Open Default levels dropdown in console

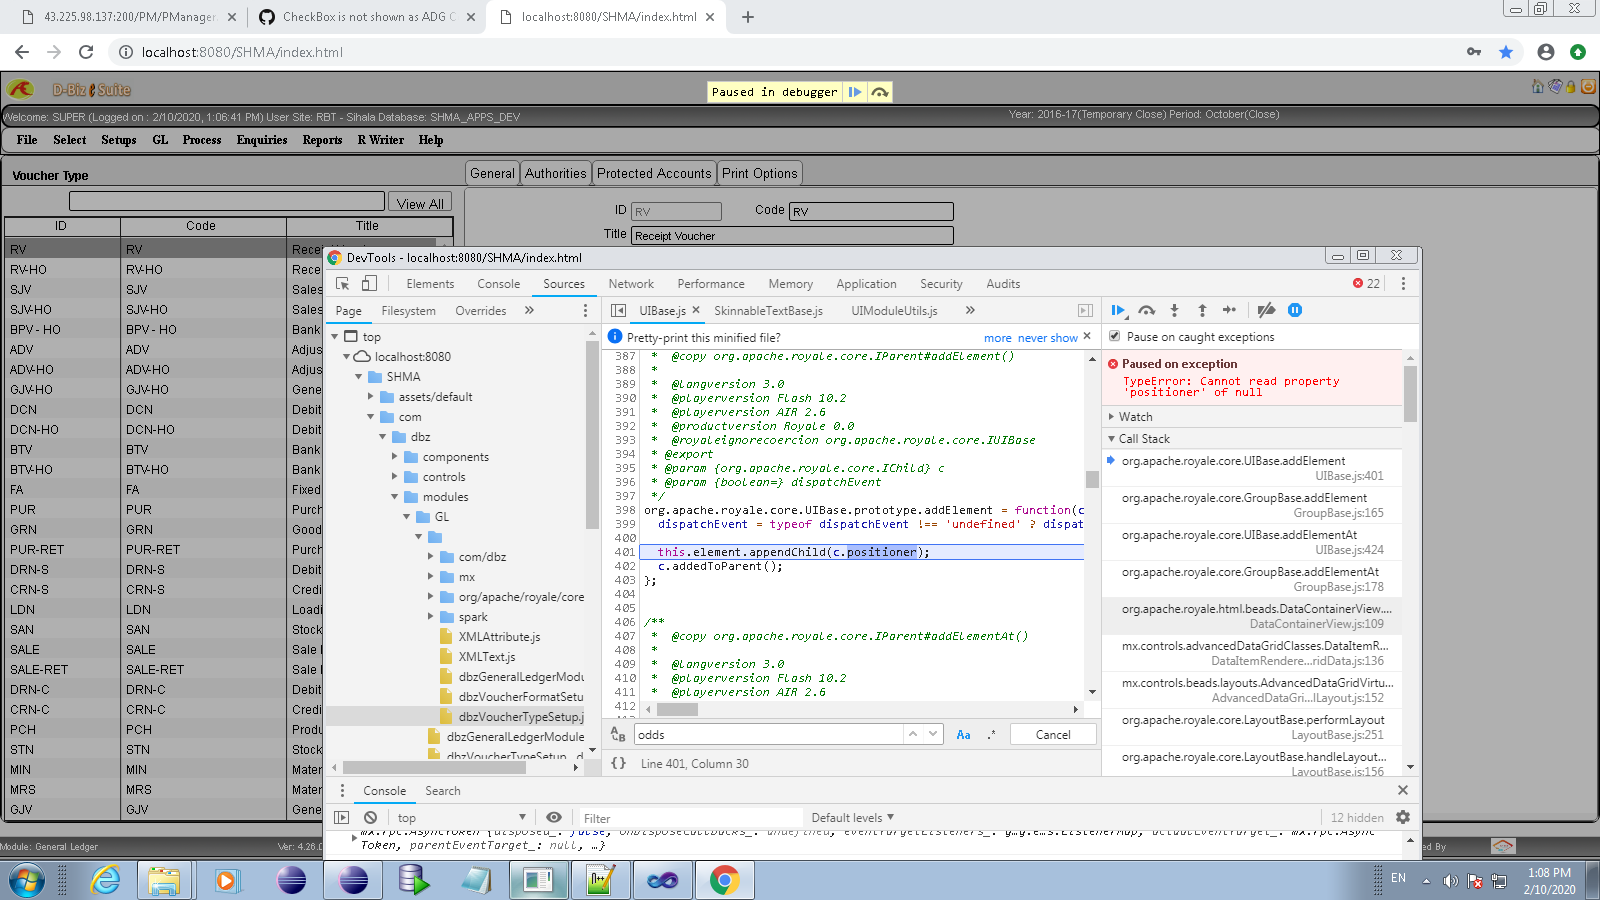click(852, 817)
